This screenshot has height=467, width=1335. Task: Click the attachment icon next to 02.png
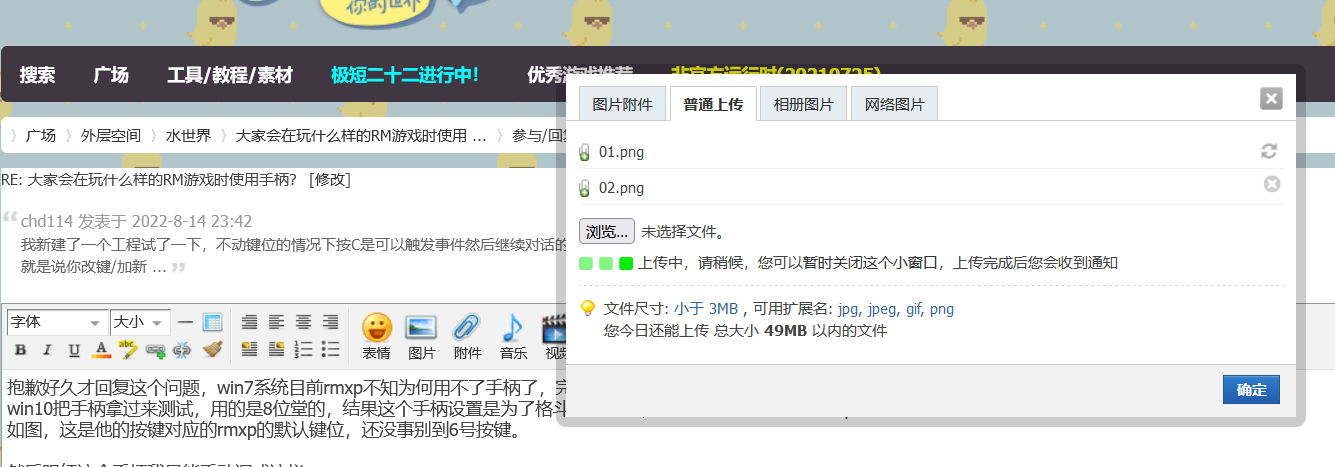point(584,188)
